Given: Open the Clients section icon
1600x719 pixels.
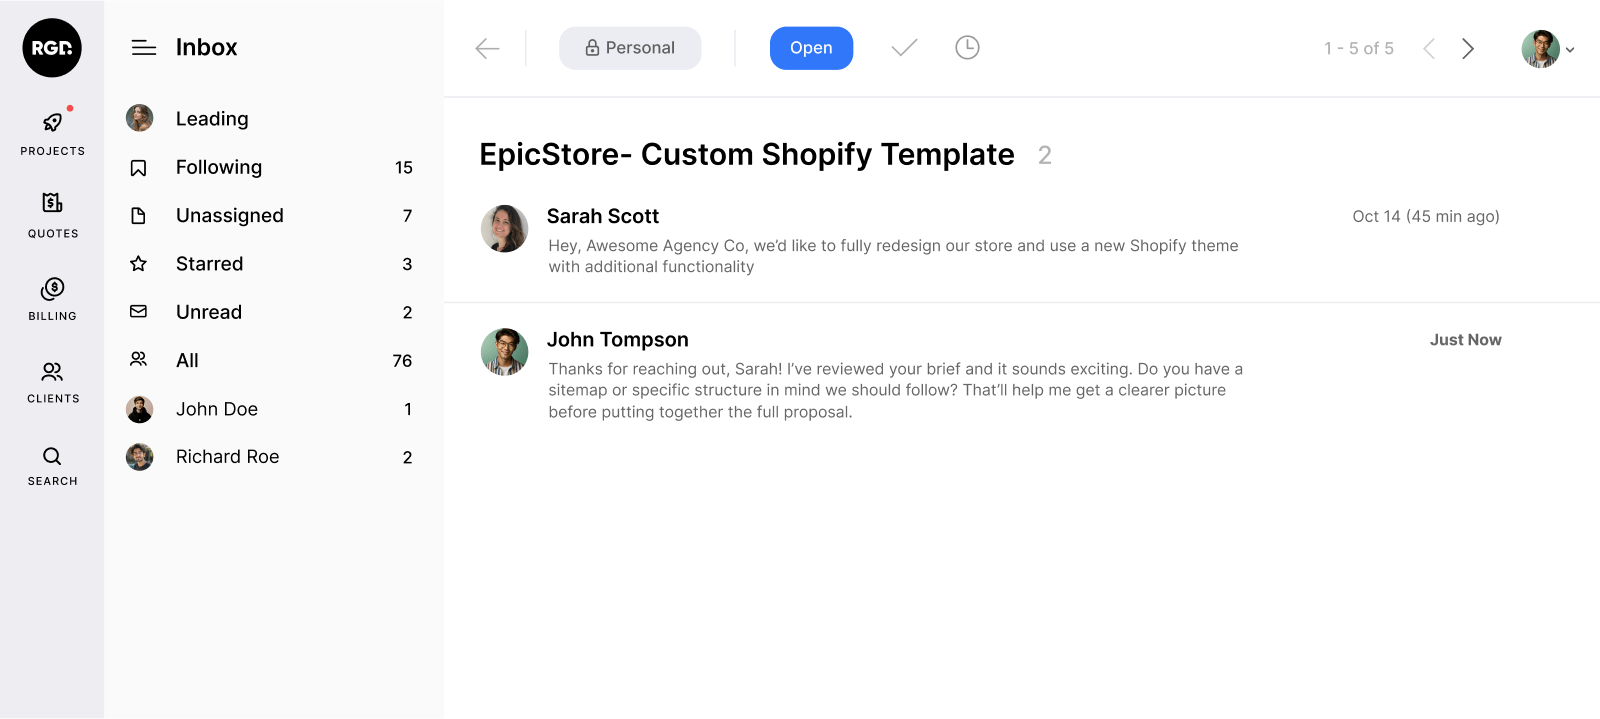Looking at the screenshot, I should 52,372.
